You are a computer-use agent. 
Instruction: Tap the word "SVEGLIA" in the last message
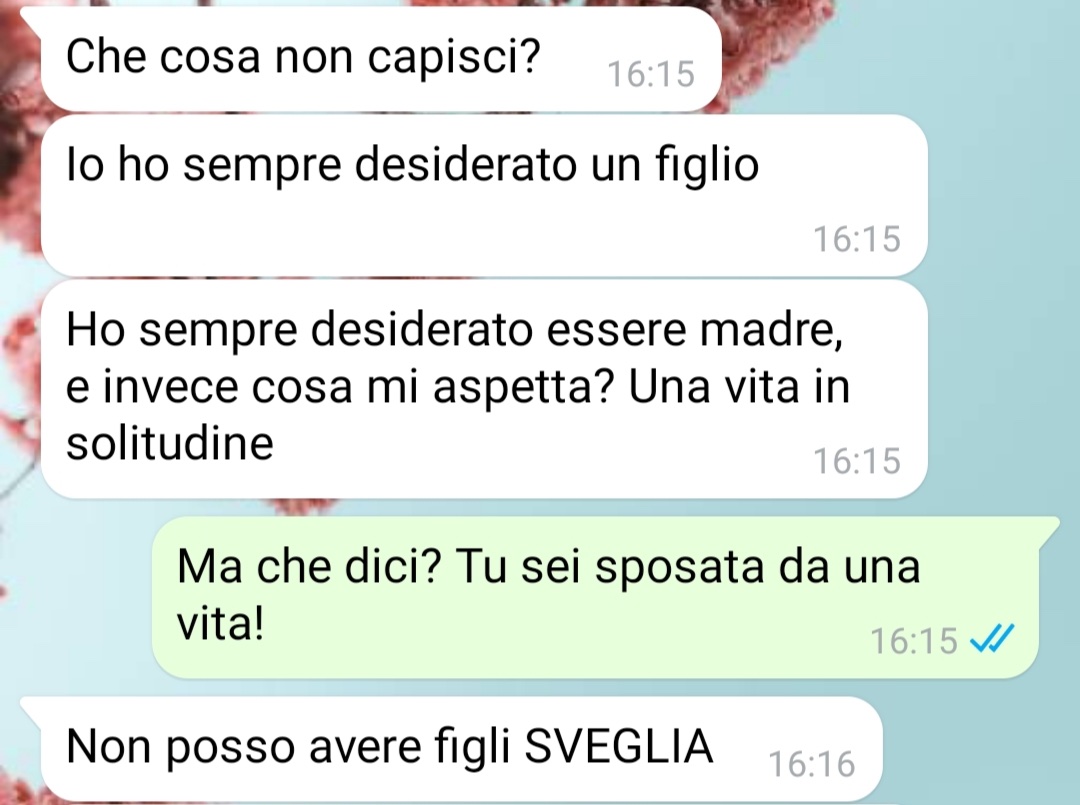[619, 746]
